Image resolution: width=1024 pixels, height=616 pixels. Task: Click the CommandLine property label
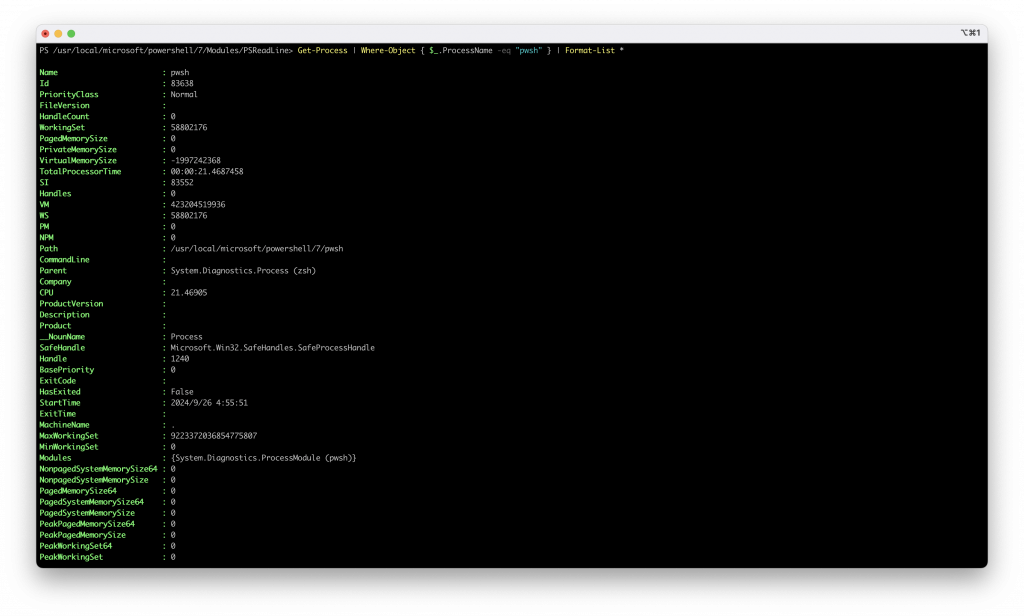click(x=64, y=260)
